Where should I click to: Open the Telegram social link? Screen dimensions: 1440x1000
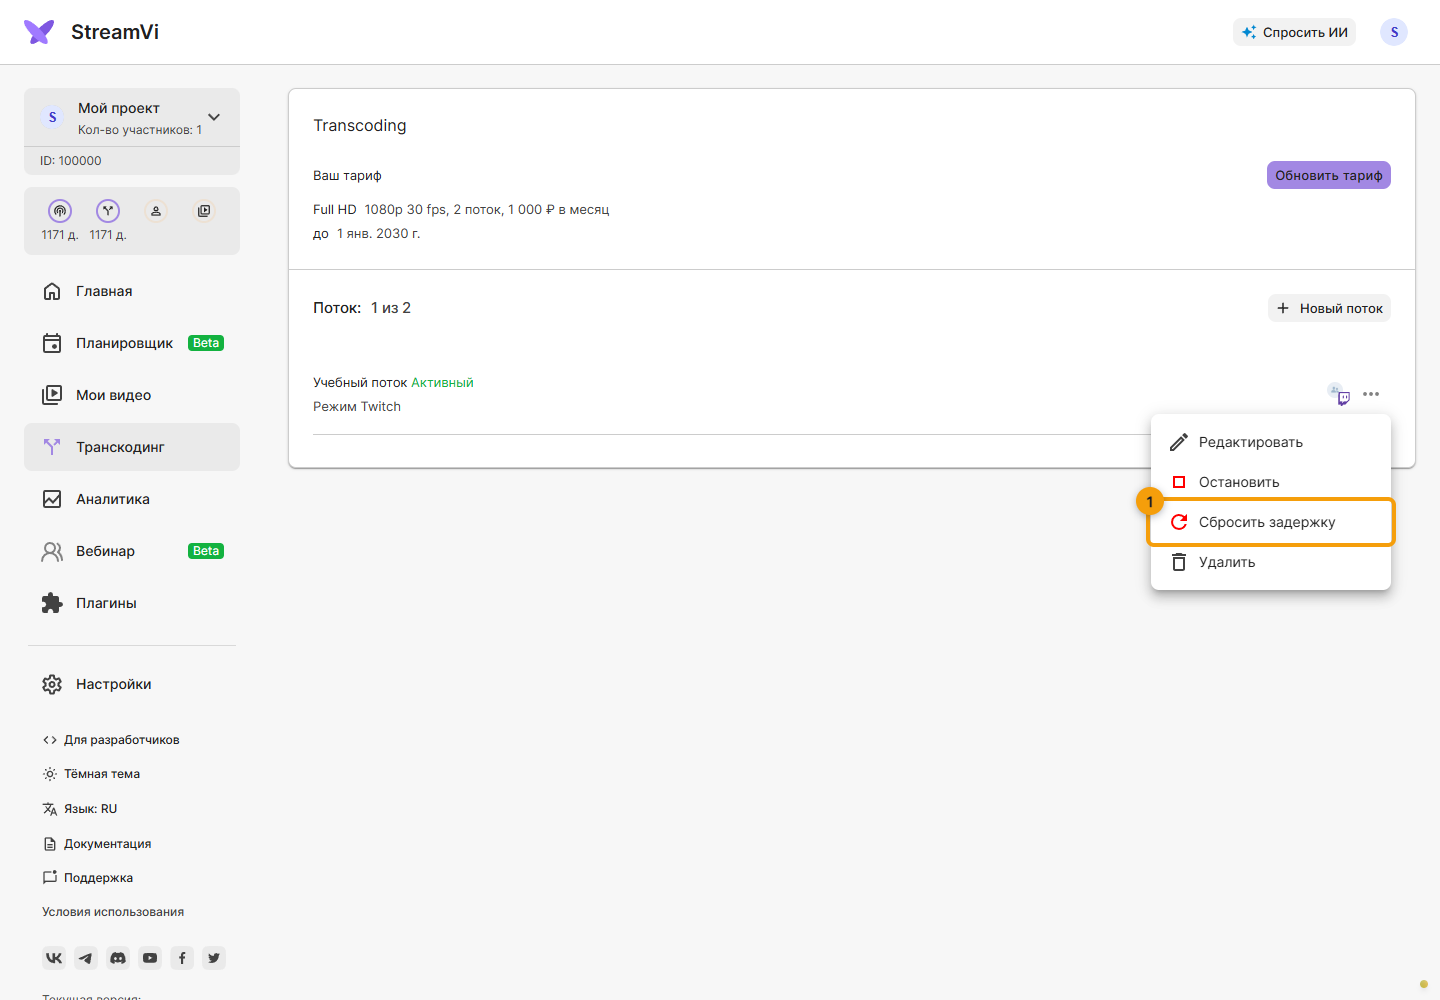pyautogui.click(x=86, y=958)
